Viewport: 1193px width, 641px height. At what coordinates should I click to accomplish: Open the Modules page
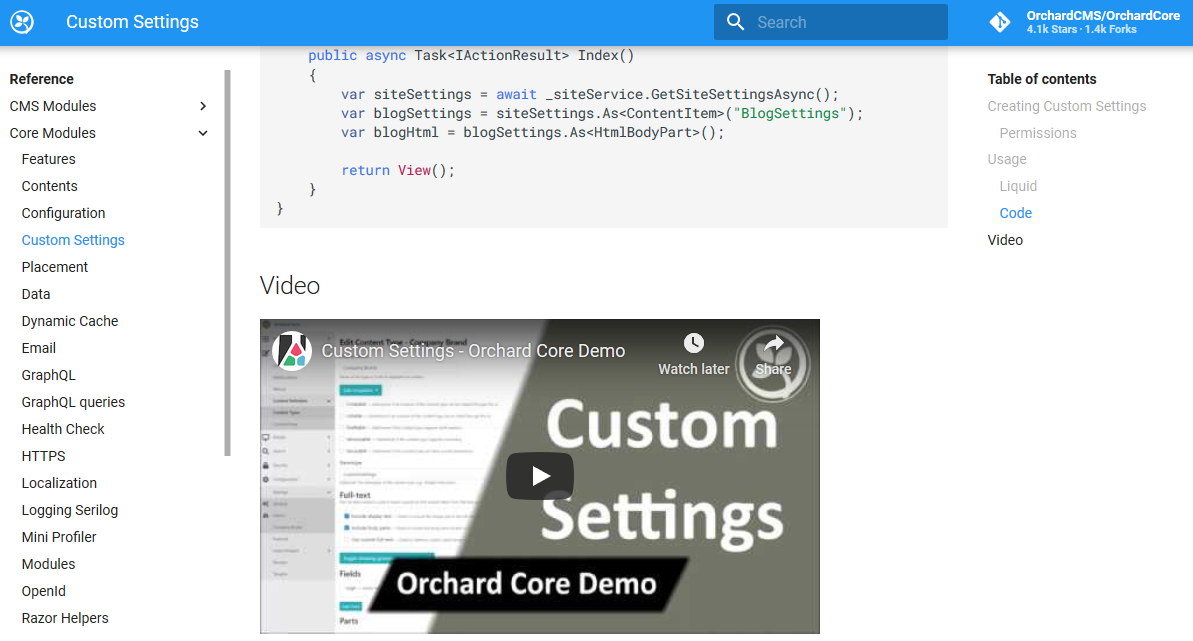[x=49, y=564]
